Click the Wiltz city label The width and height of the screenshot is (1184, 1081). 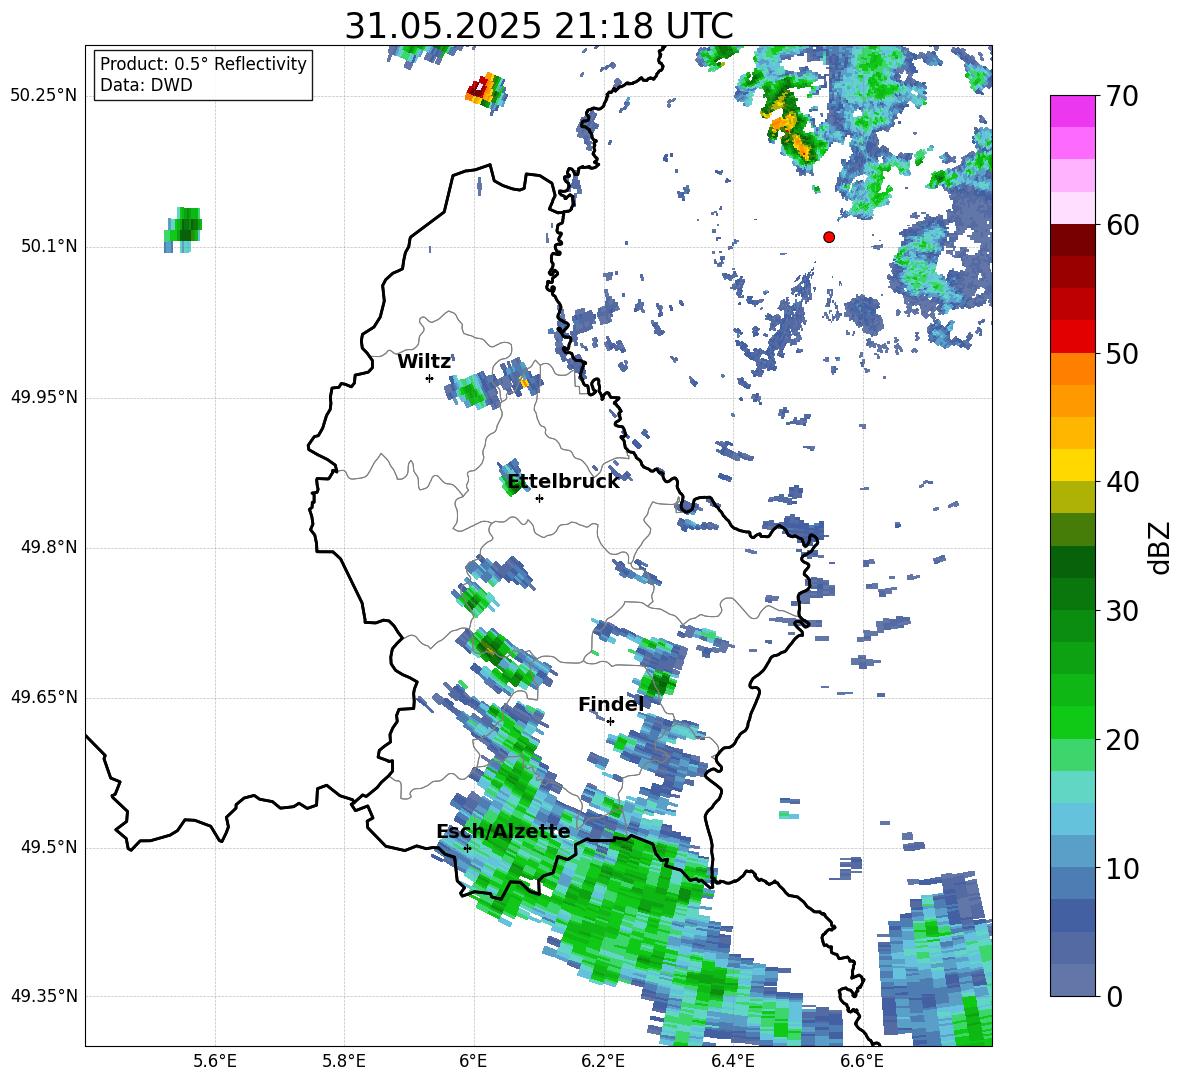point(424,362)
